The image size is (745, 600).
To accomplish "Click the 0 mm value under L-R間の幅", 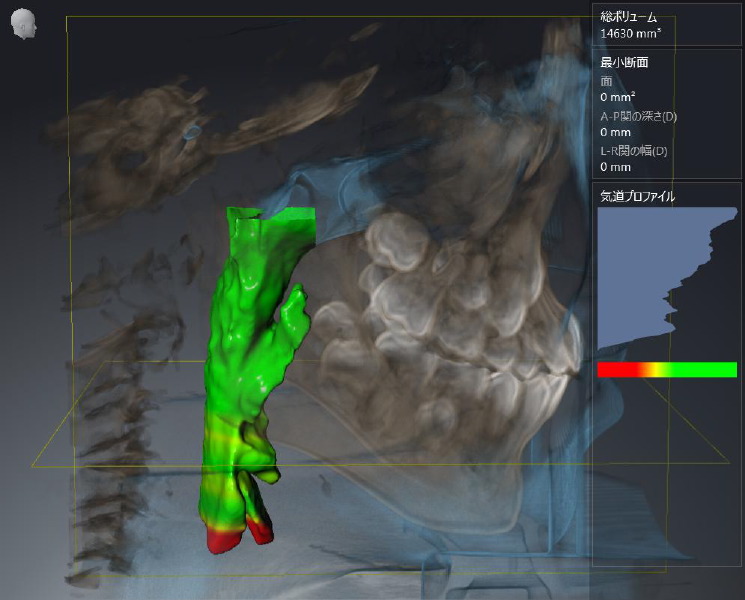I will click(615, 167).
